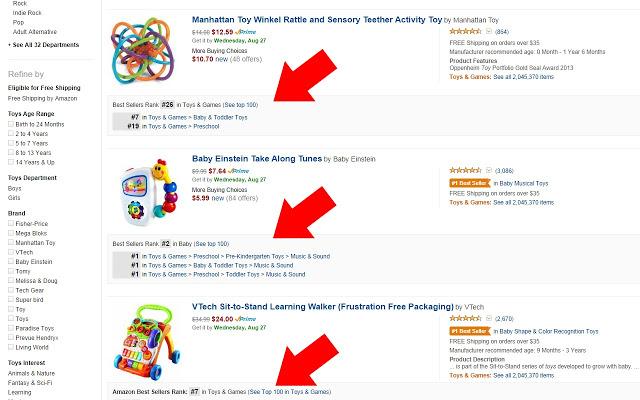Select Animals & Nature under Toys Interest
This screenshot has width=640, height=400.
click(31, 375)
